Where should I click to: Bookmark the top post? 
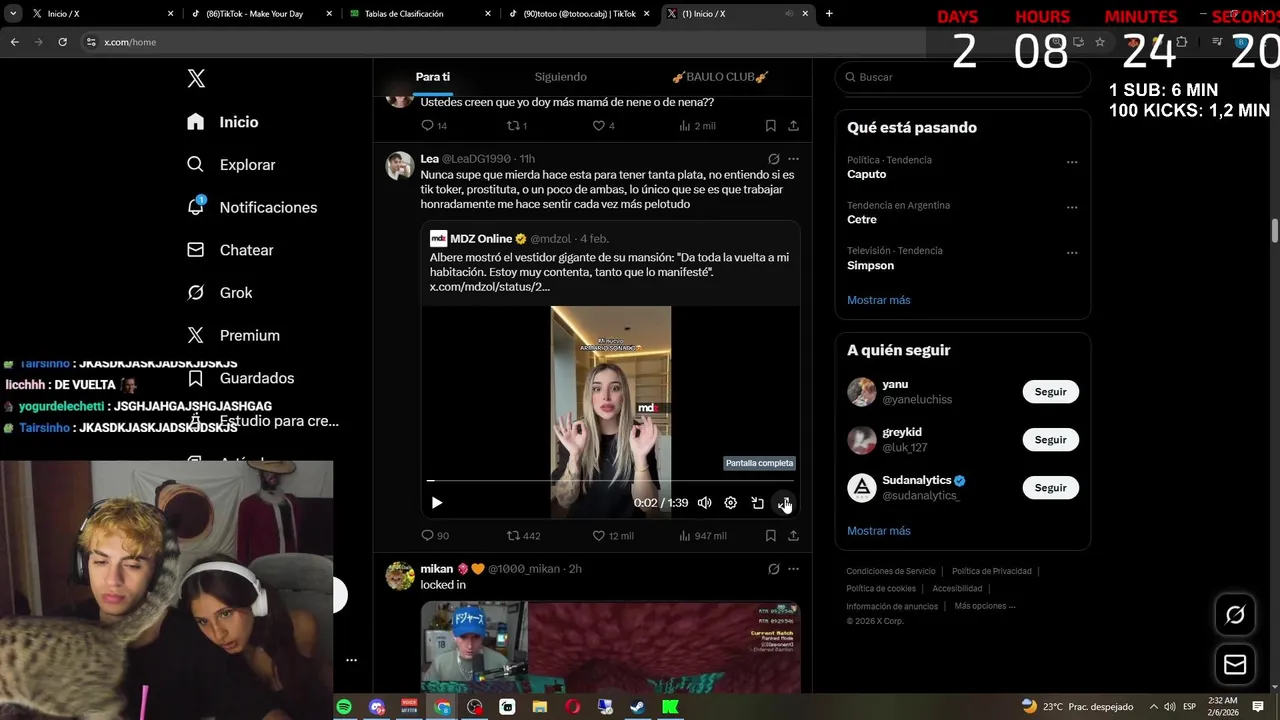pos(771,126)
